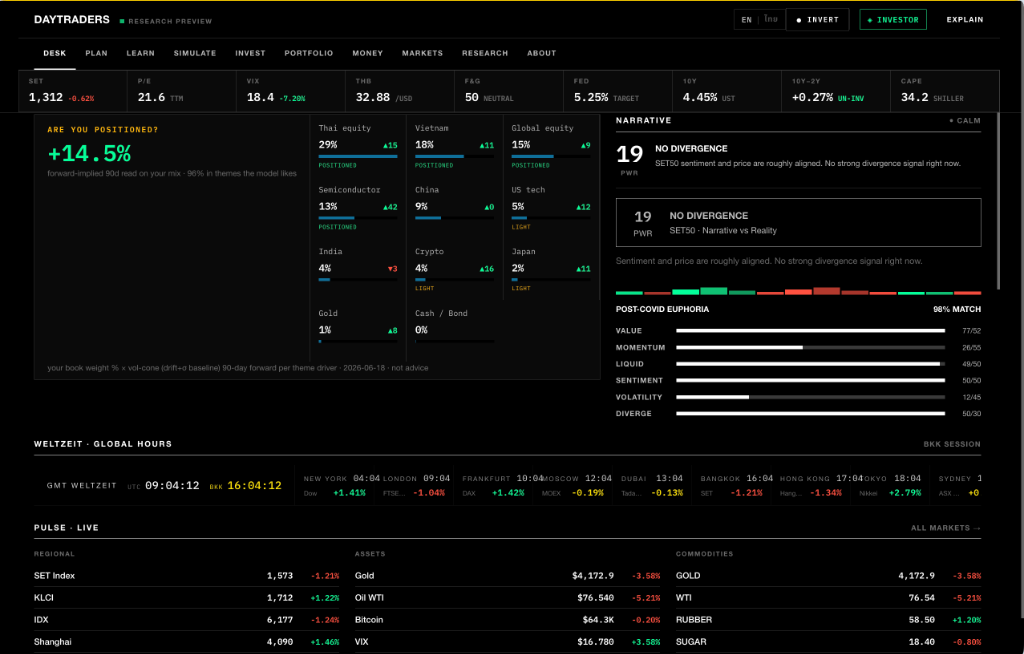Select the Global equity 15% tile

[x=551, y=146]
